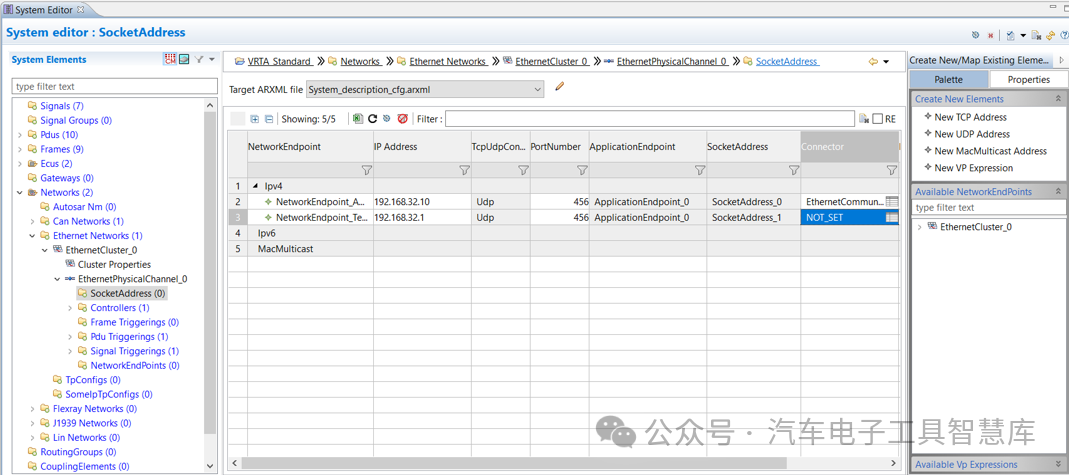Open the Target ARXML file combo box
1069x475 pixels.
coord(425,89)
